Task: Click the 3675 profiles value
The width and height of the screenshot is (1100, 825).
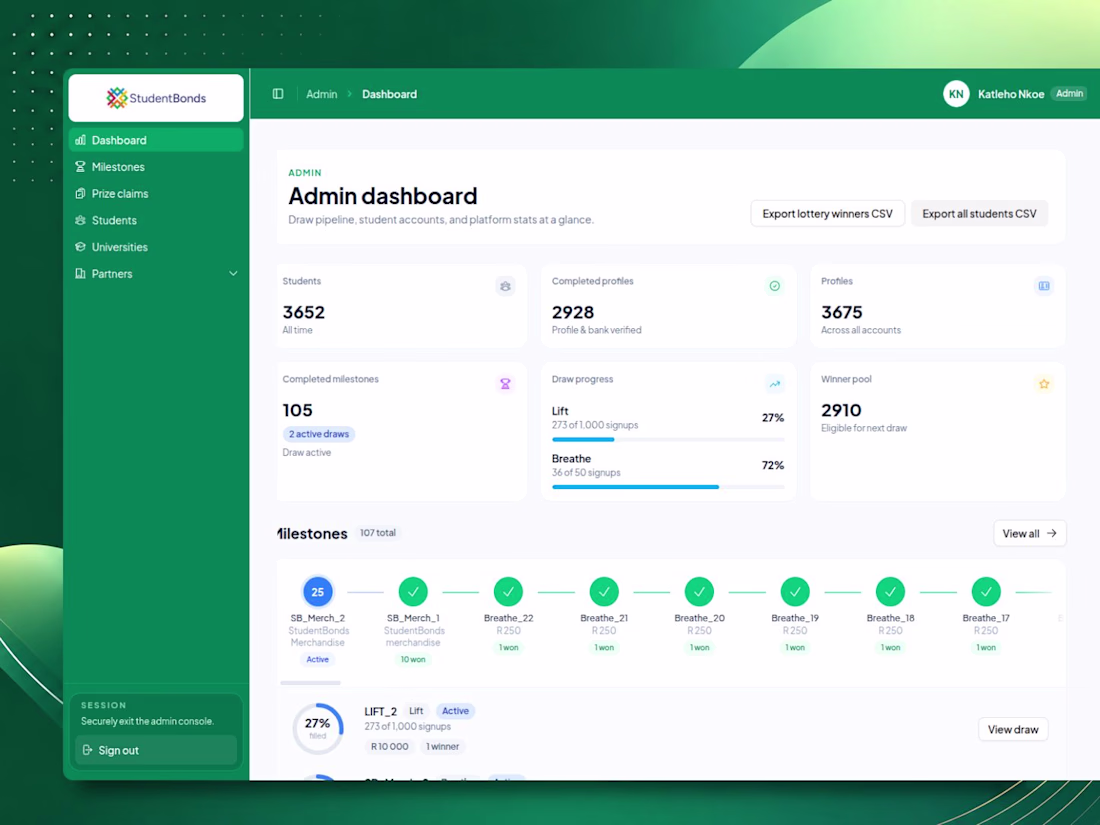Action: coord(842,312)
